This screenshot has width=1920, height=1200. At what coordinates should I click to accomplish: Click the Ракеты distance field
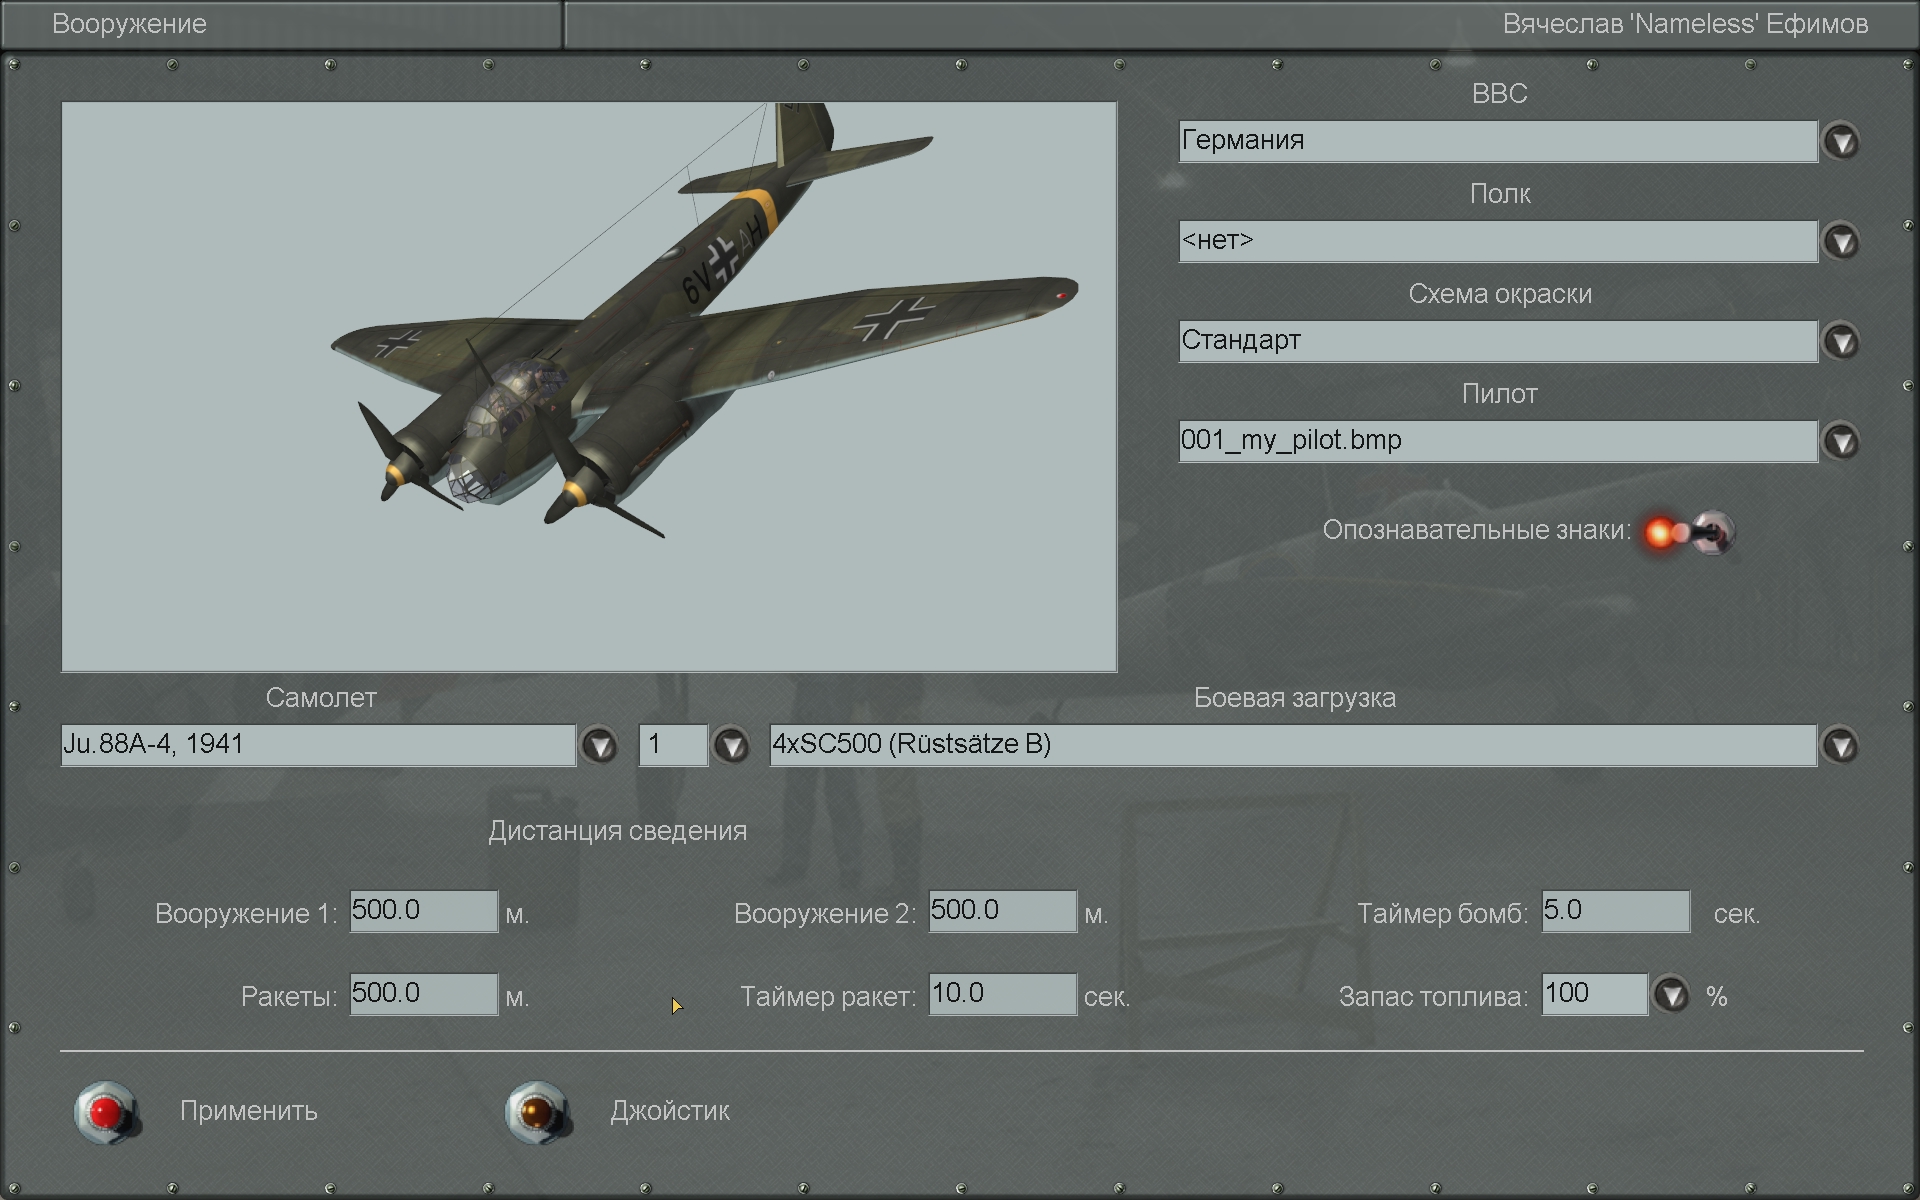point(423,994)
